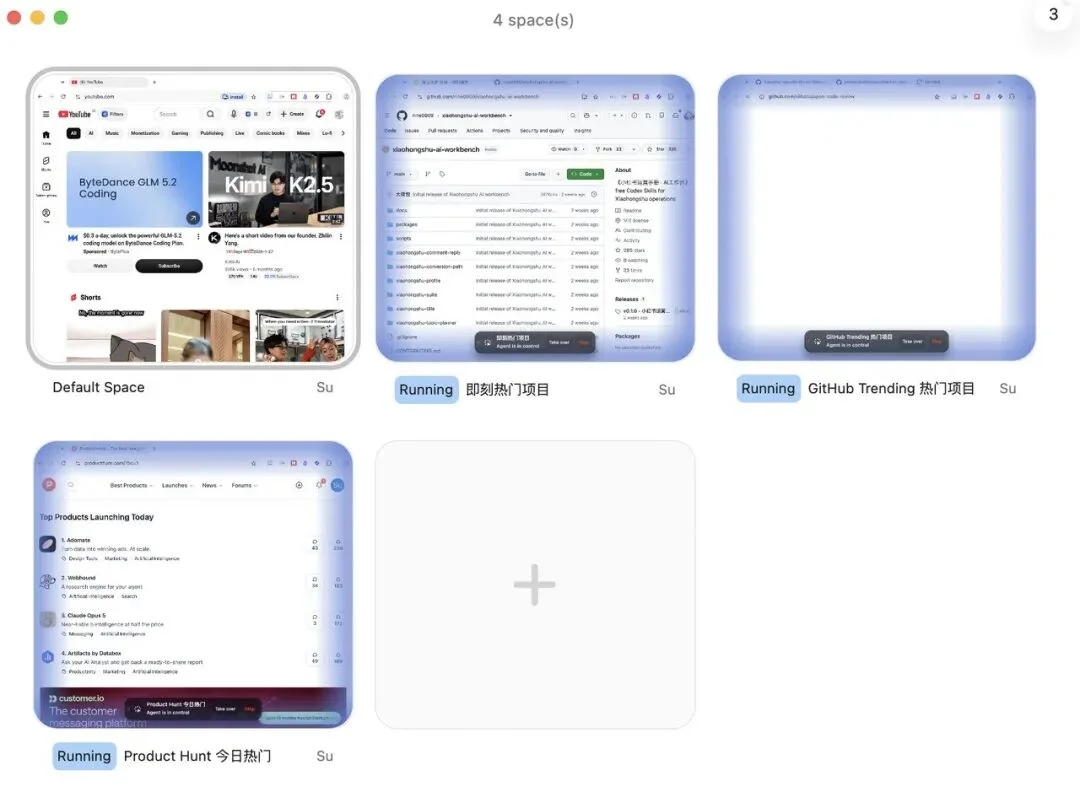Click the black Subscribe button
Screen dimensions: 1080x792
(x=169, y=266)
